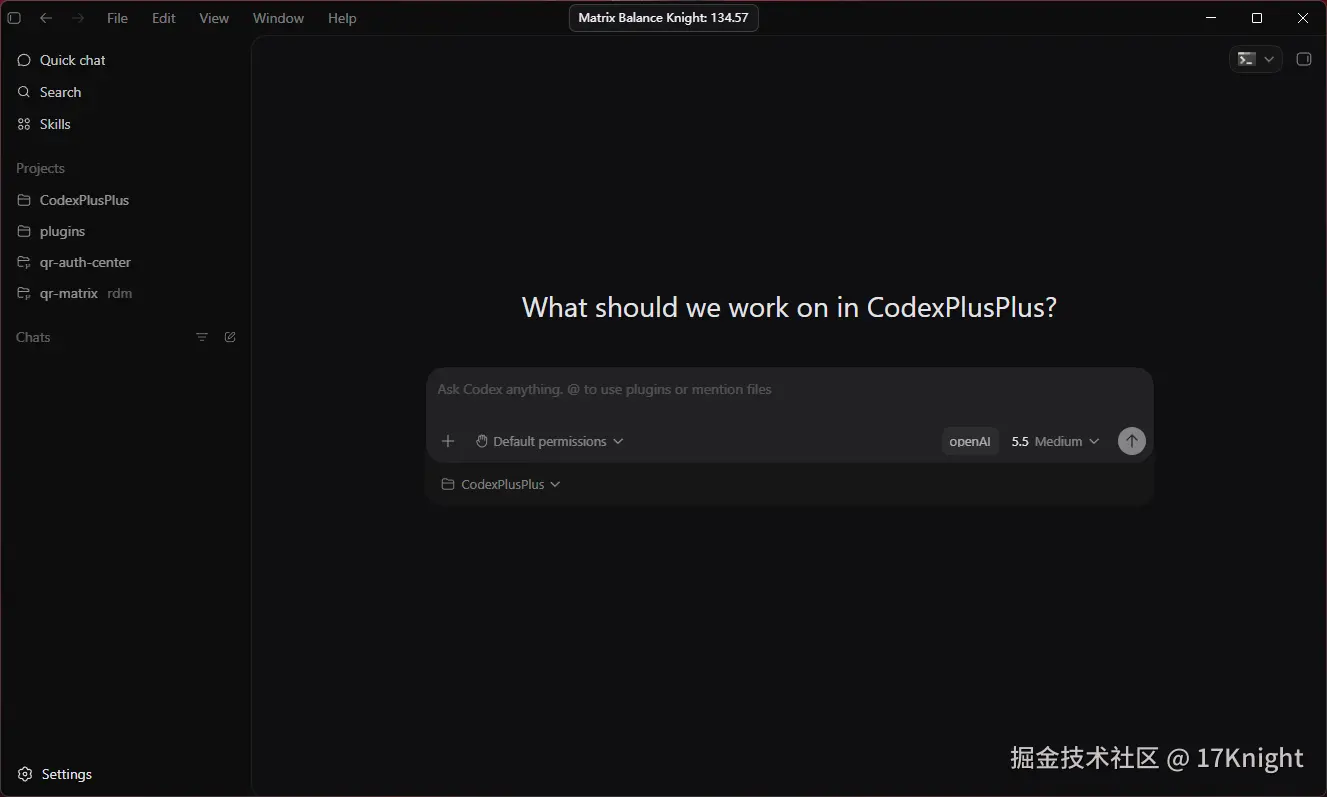Viewport: 1327px width, 797px height.
Task: Toggle the left sidebar panel icon
Action: [x=14, y=18]
